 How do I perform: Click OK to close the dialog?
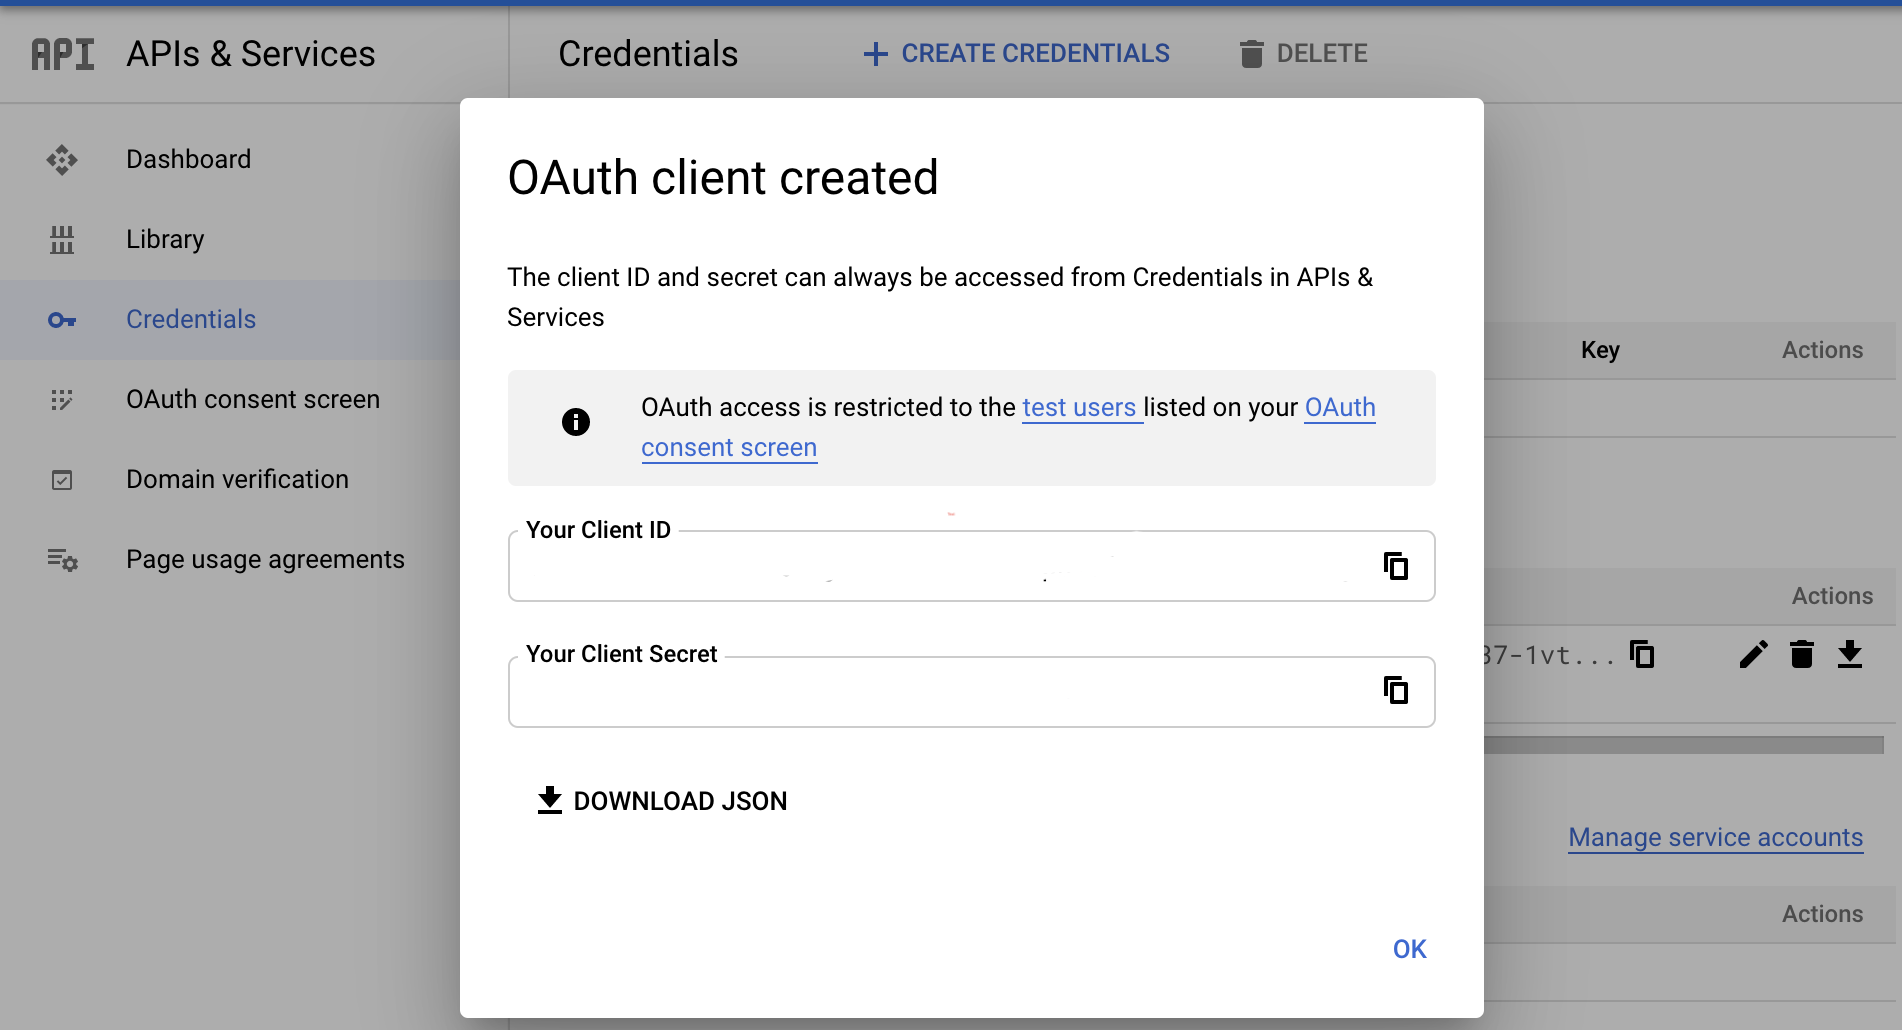pyautogui.click(x=1410, y=949)
